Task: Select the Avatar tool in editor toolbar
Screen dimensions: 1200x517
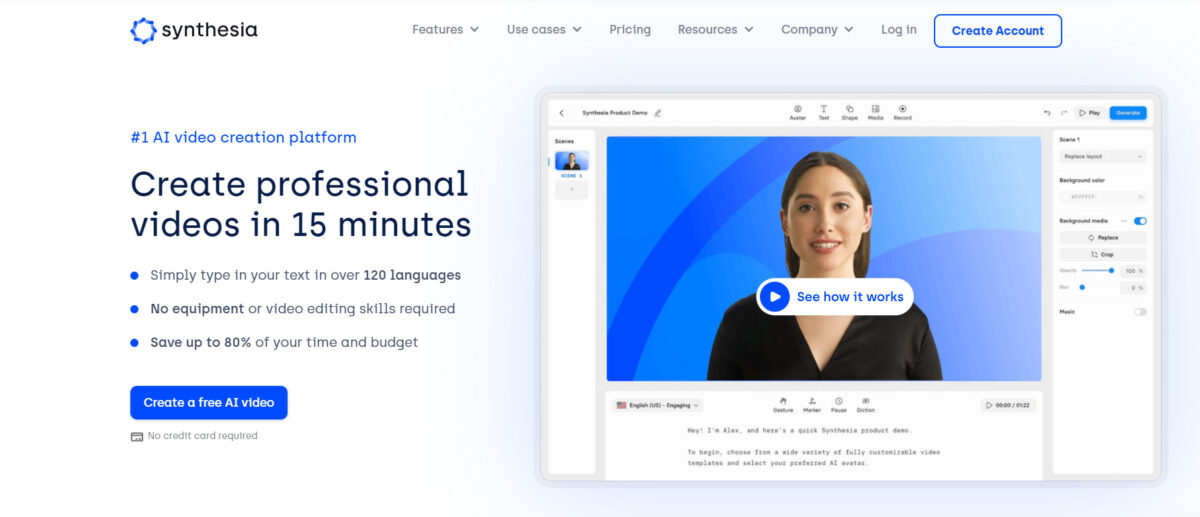Action: pyautogui.click(x=798, y=112)
